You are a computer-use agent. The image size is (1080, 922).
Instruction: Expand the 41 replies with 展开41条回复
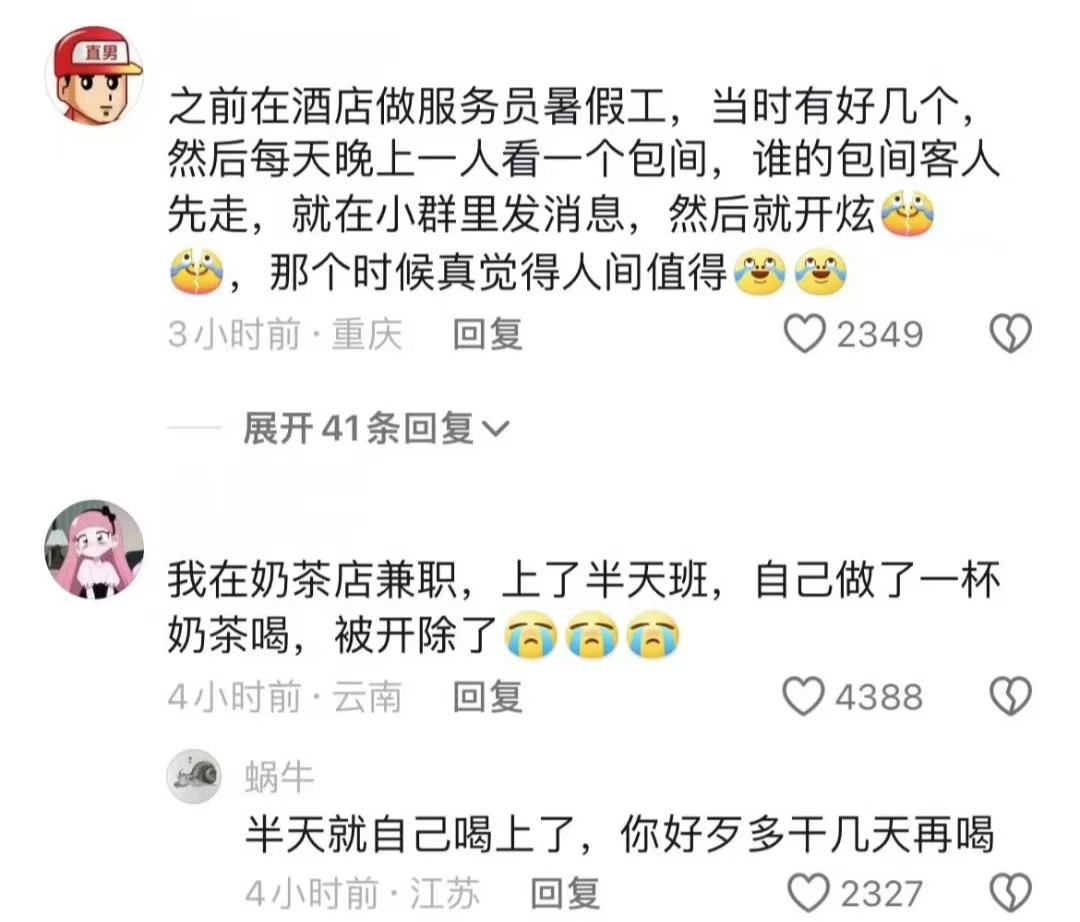[x=358, y=428]
